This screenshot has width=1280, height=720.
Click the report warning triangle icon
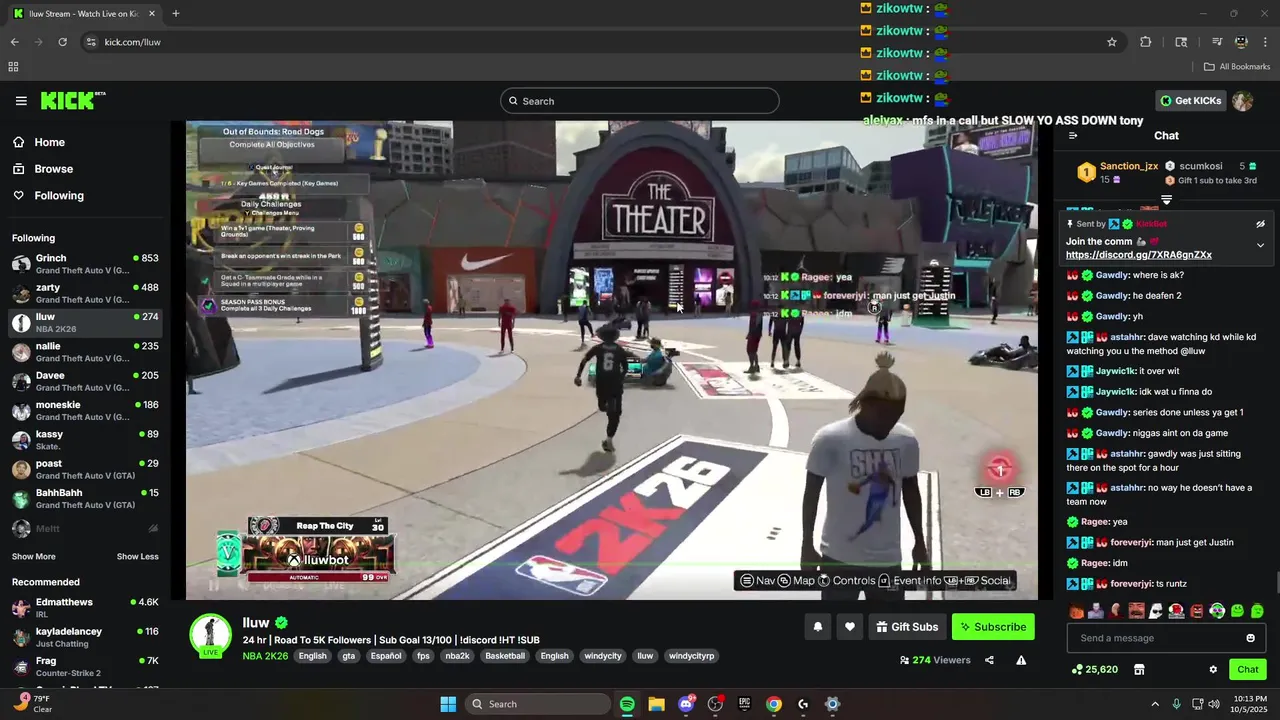click(x=1021, y=660)
